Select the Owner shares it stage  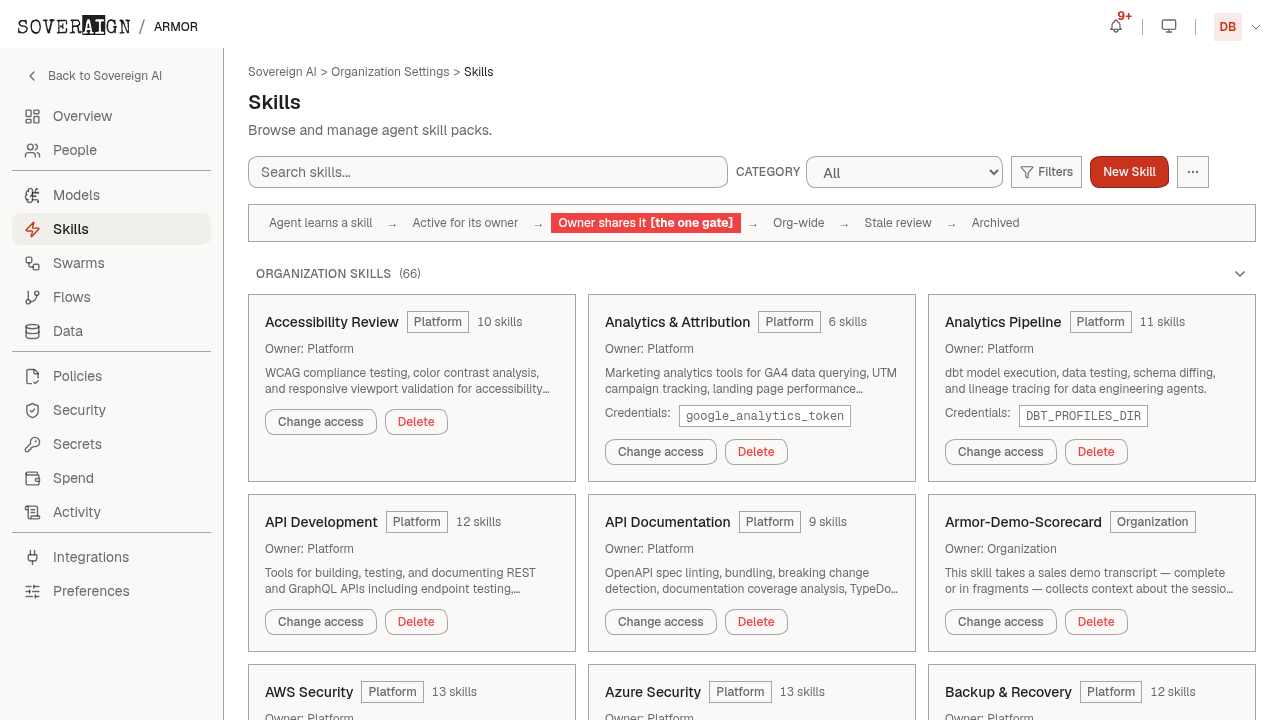pos(646,223)
